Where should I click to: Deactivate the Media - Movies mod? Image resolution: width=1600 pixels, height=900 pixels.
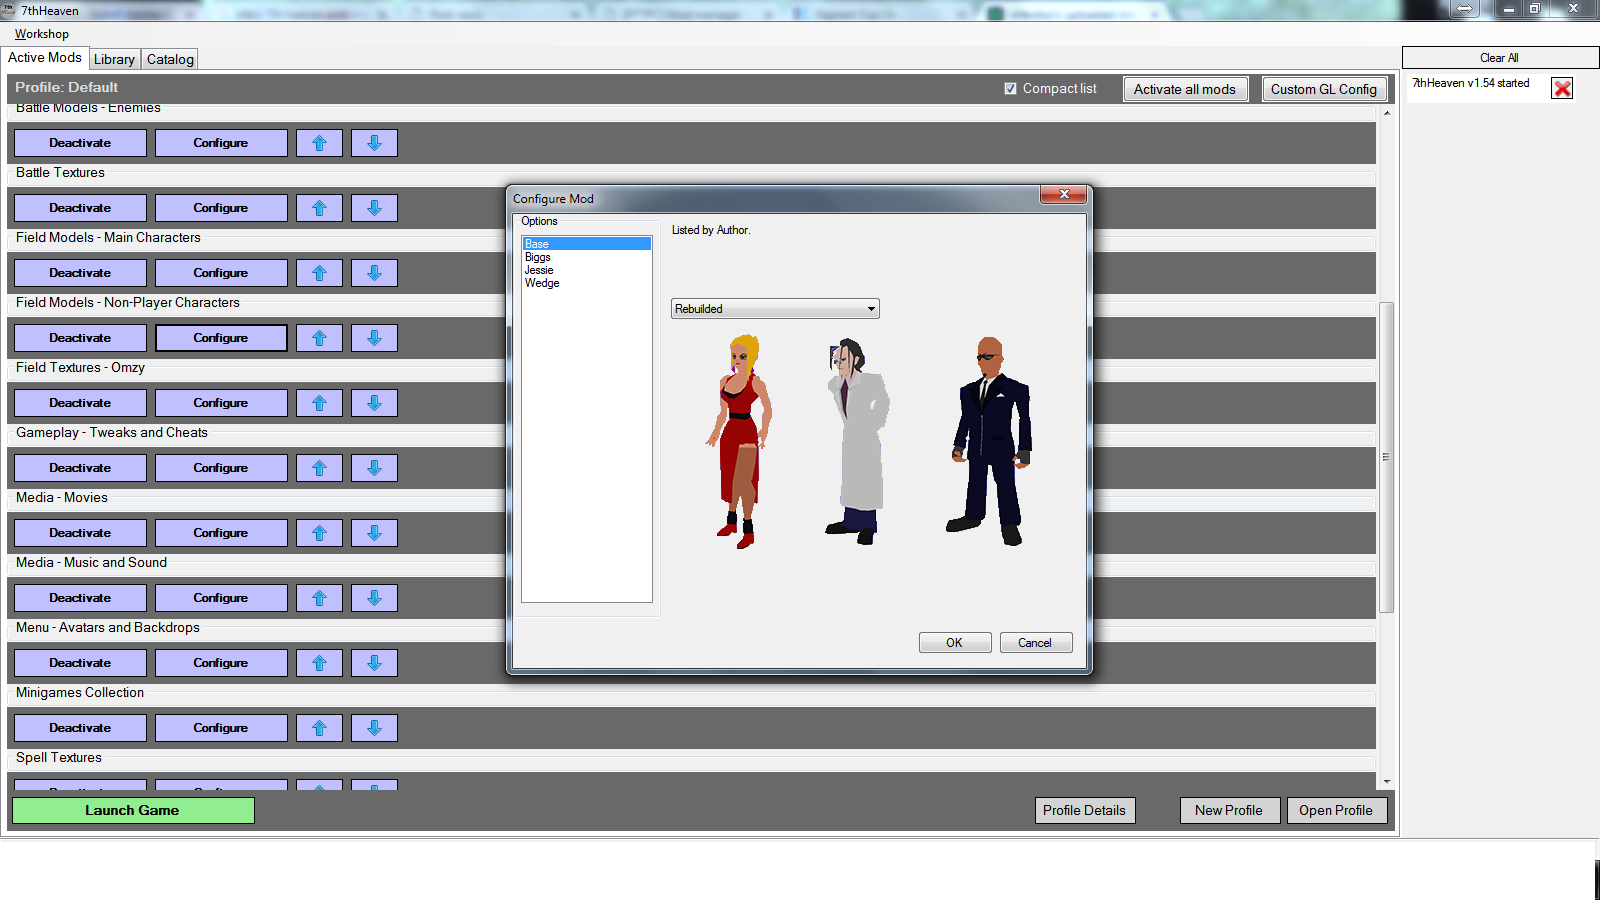click(80, 533)
